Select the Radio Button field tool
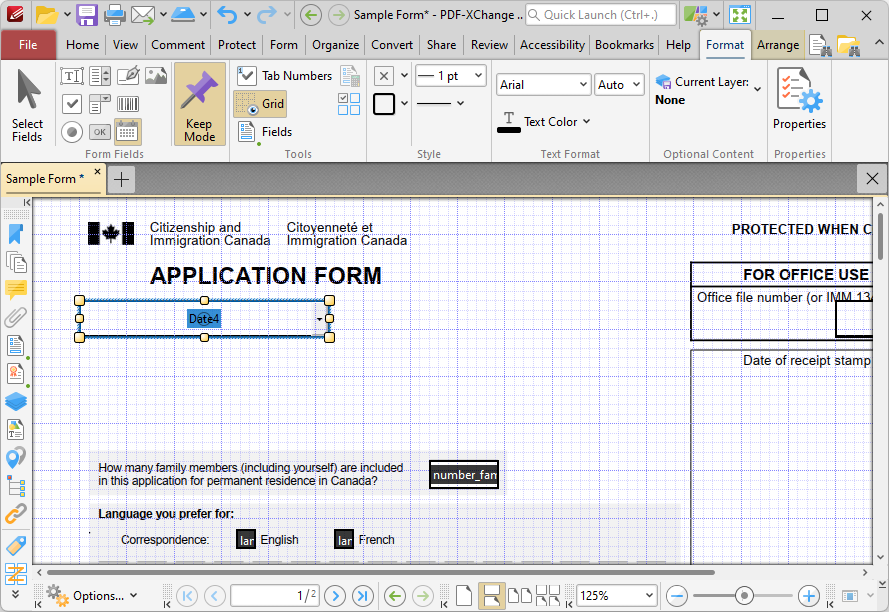Screen dimensions: 889x612 click(x=72, y=132)
